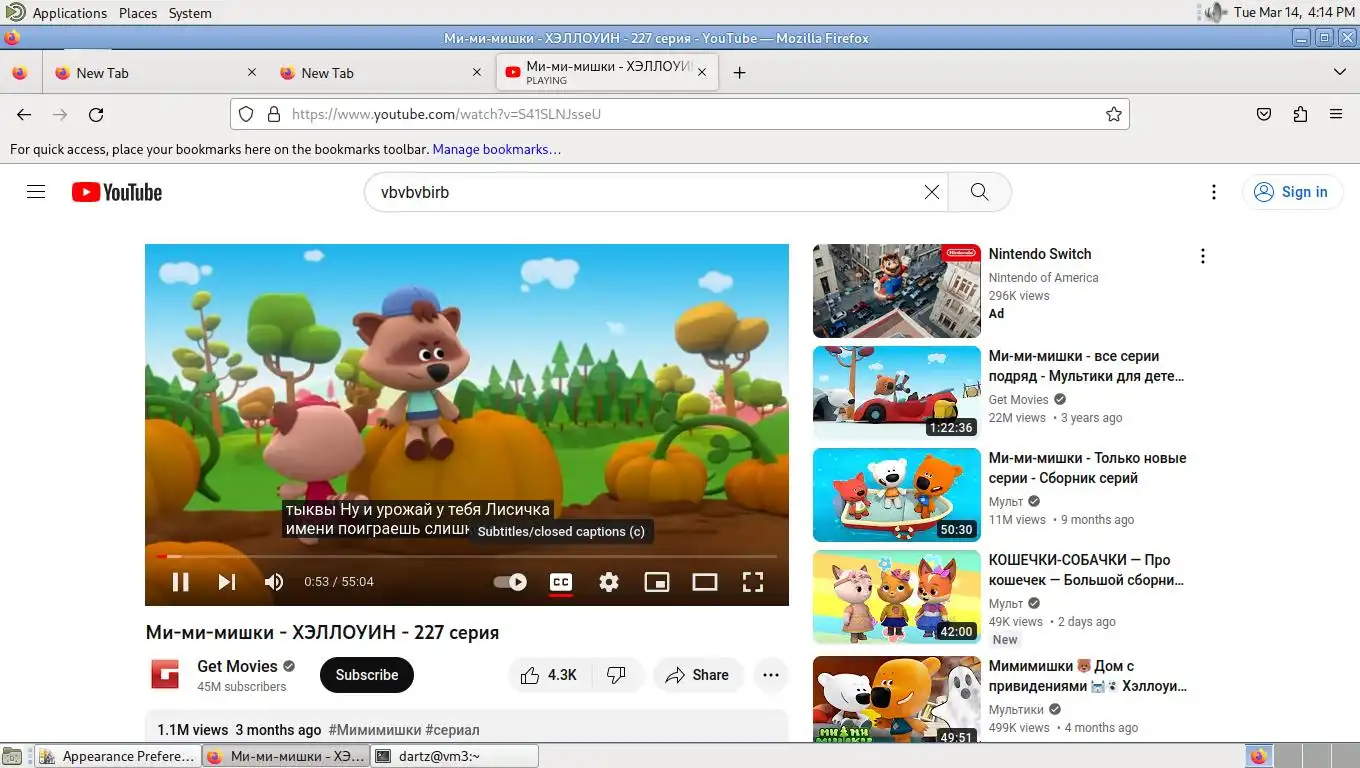Sign in to YouTube
The width and height of the screenshot is (1360, 768).
[x=1292, y=192]
